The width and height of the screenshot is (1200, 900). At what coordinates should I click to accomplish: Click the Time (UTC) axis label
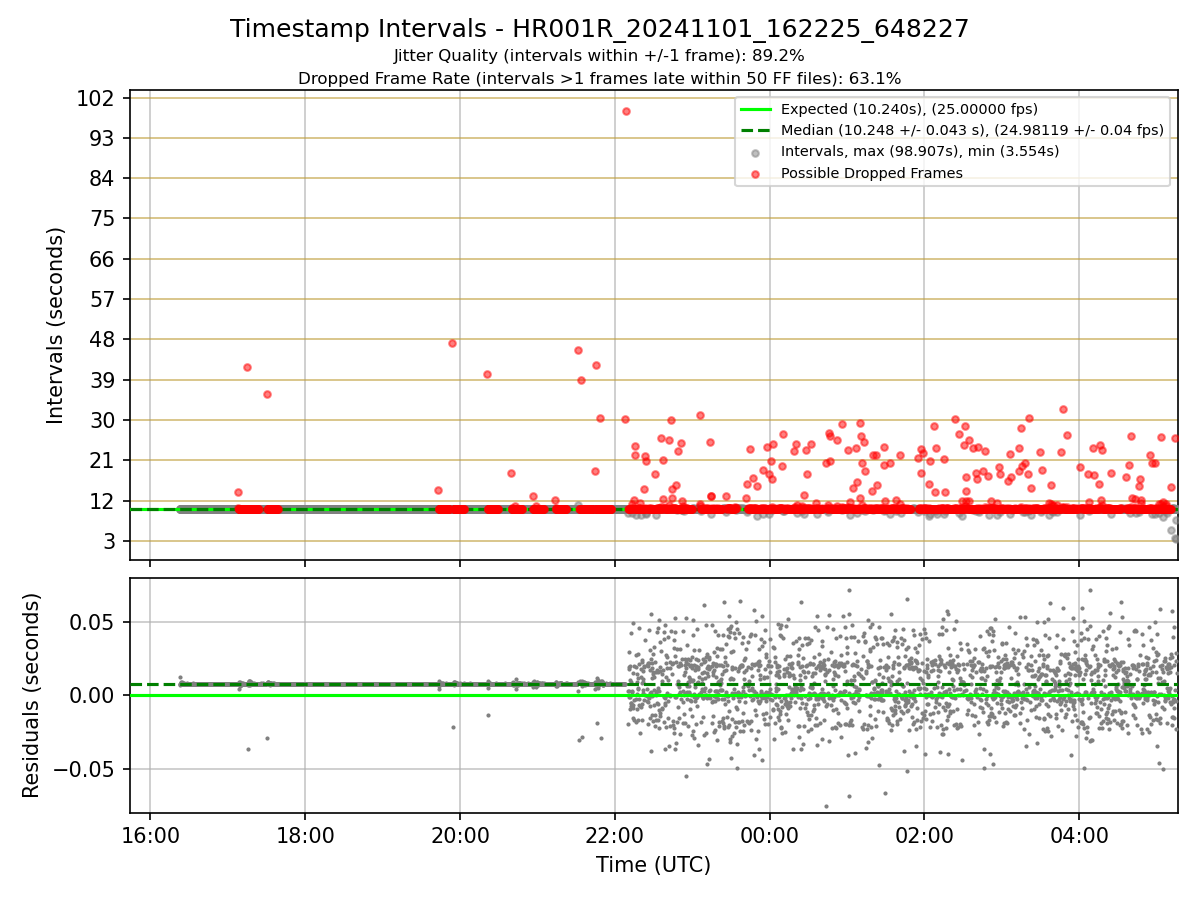[x=653, y=865]
